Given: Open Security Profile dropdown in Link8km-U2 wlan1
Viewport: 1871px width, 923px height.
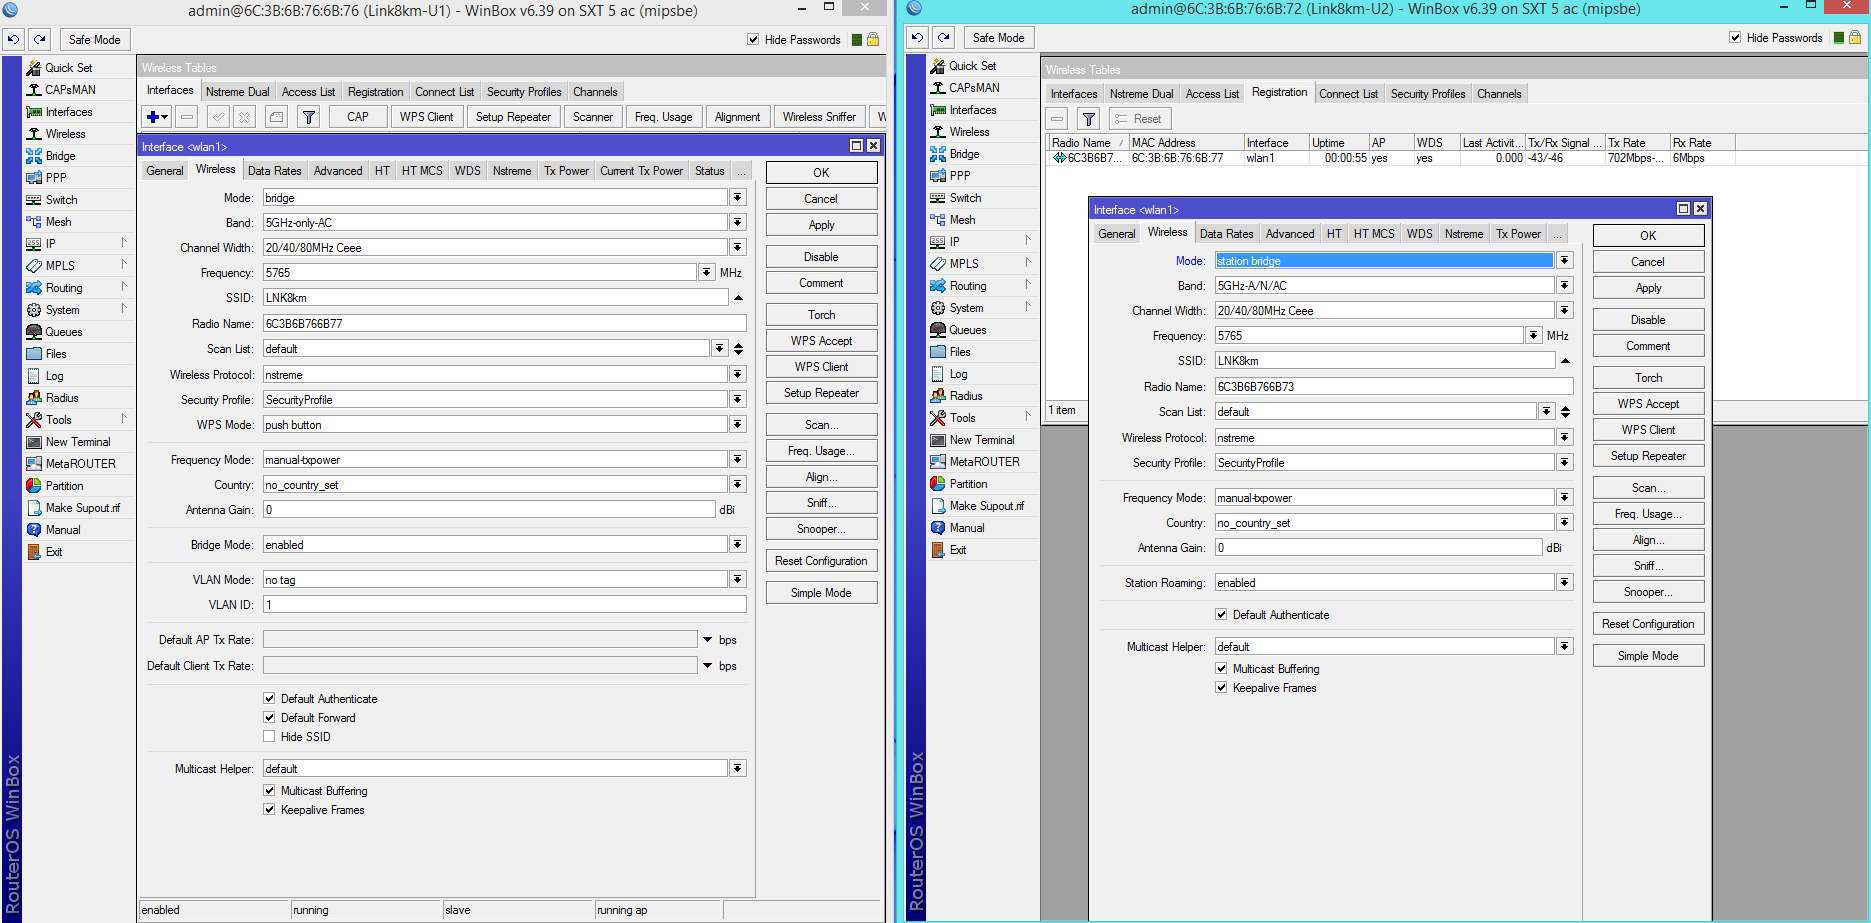Looking at the screenshot, I should (x=1565, y=463).
